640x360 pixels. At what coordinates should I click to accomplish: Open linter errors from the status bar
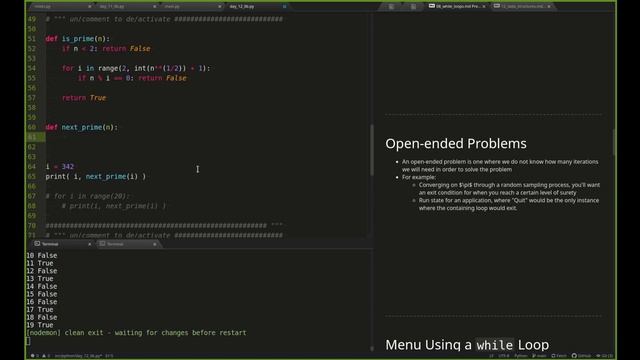[x=35, y=356]
